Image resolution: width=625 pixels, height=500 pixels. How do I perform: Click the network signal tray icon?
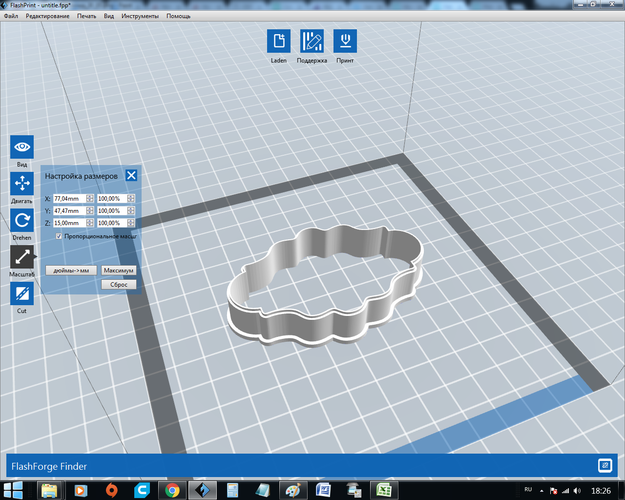tap(566, 491)
